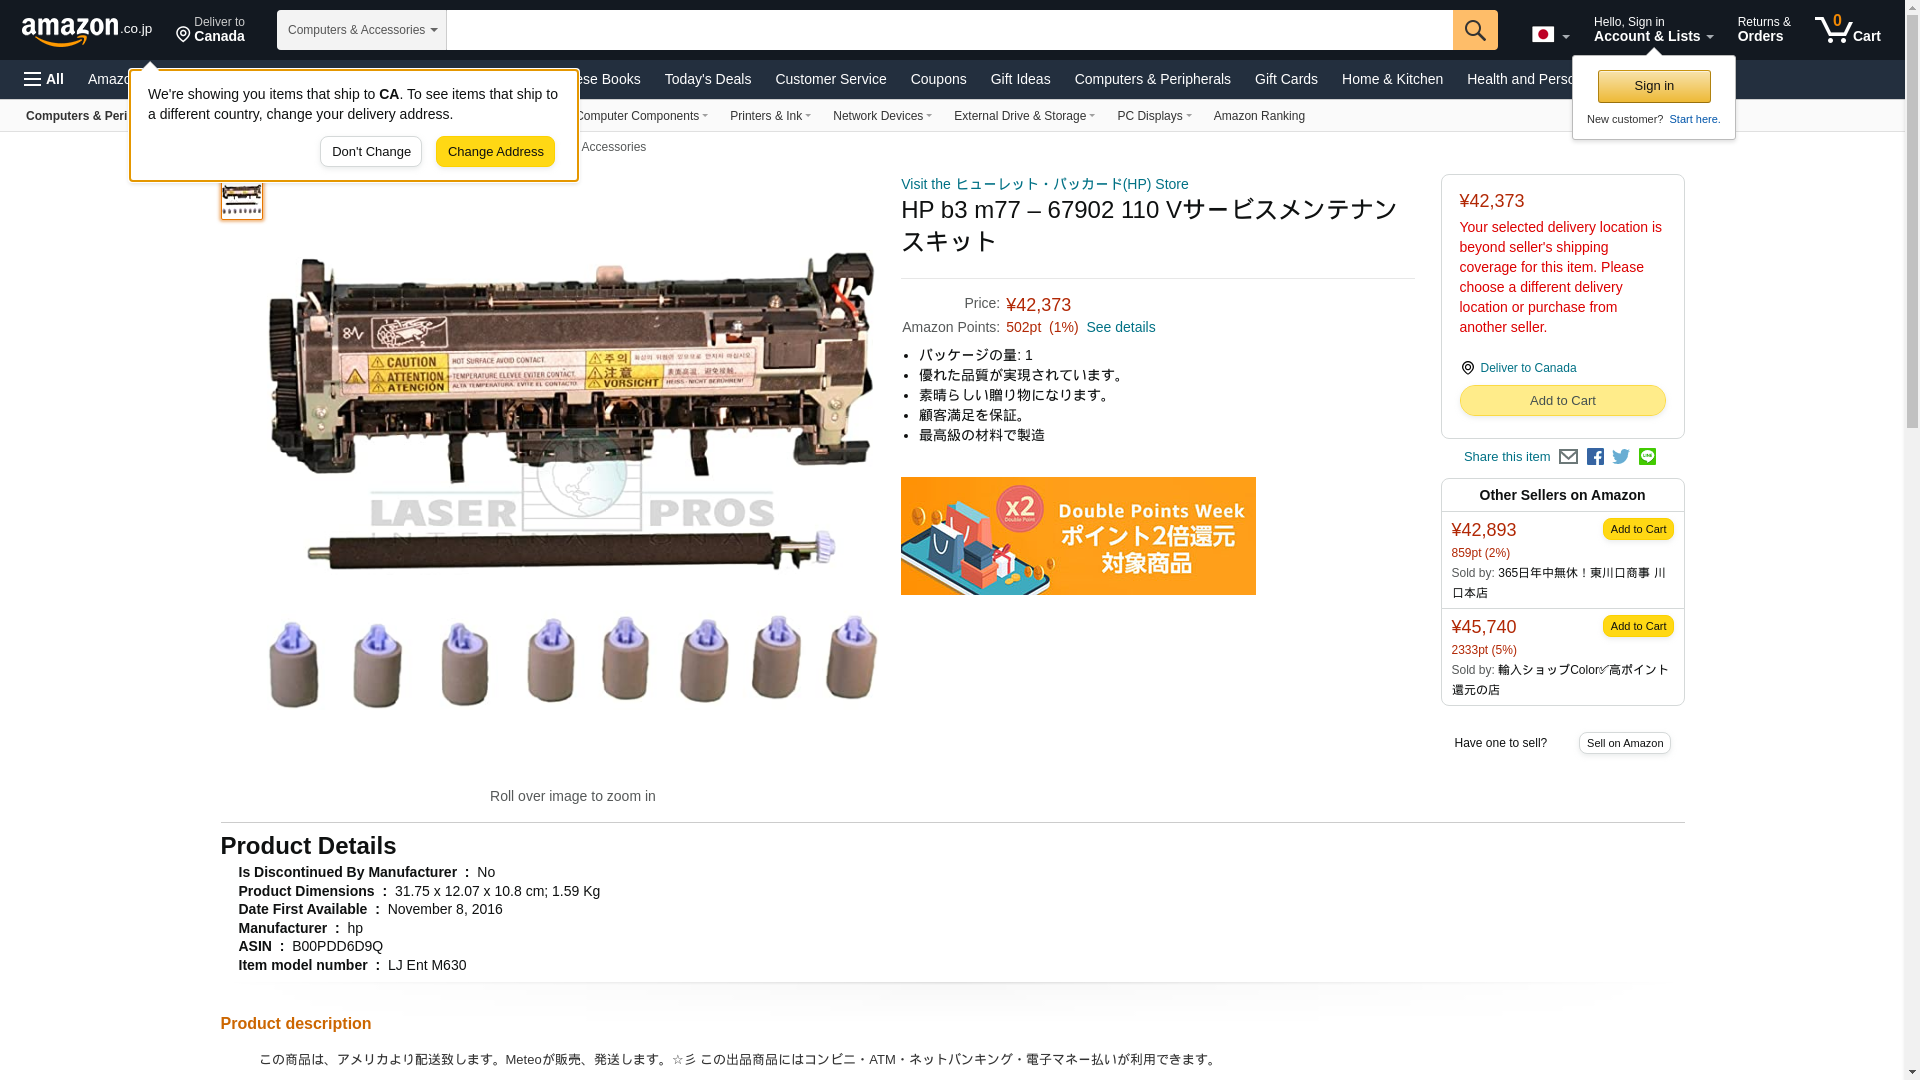Image resolution: width=1920 pixels, height=1080 pixels.
Task: Share this item via email icon
Action: coord(1568,457)
